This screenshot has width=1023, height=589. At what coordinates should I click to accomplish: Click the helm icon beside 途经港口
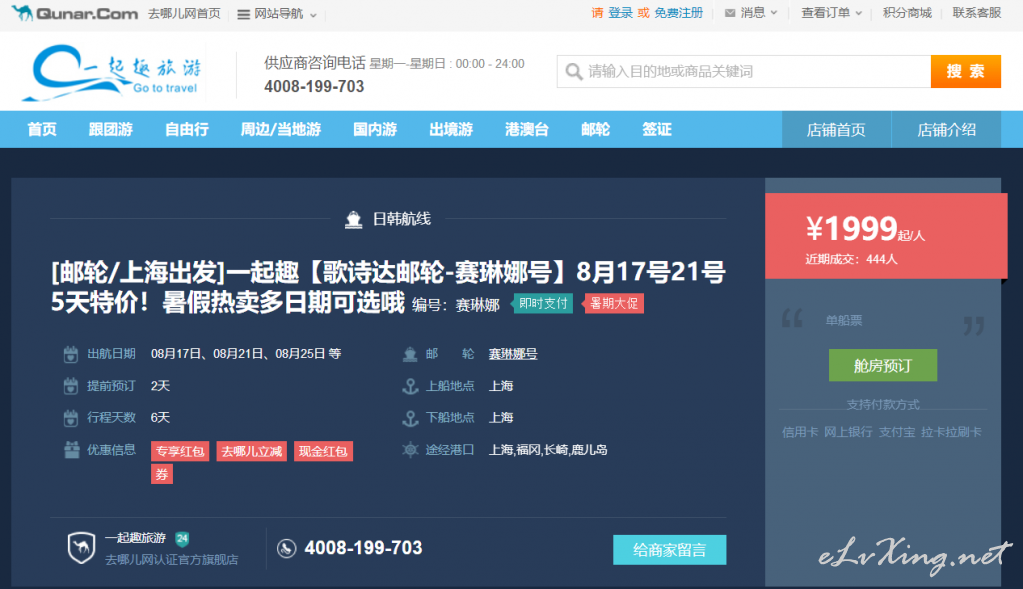[410, 450]
